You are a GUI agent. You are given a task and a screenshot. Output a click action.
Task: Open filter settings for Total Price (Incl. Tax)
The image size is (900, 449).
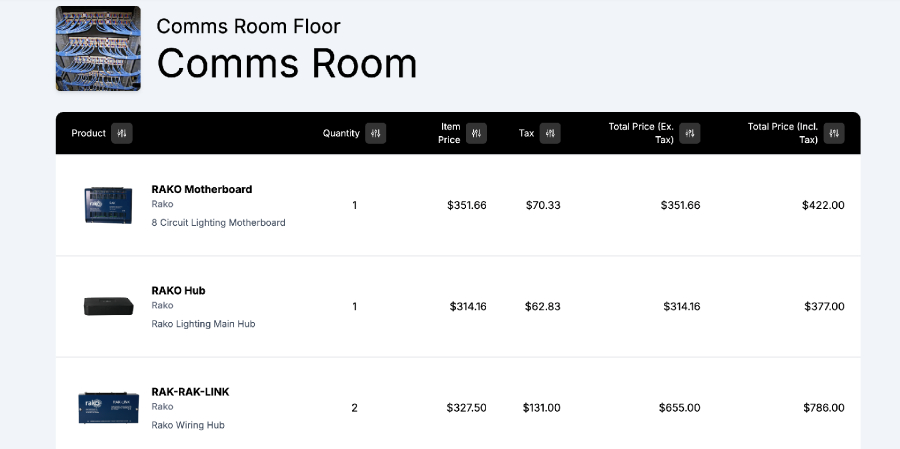pyautogui.click(x=834, y=133)
